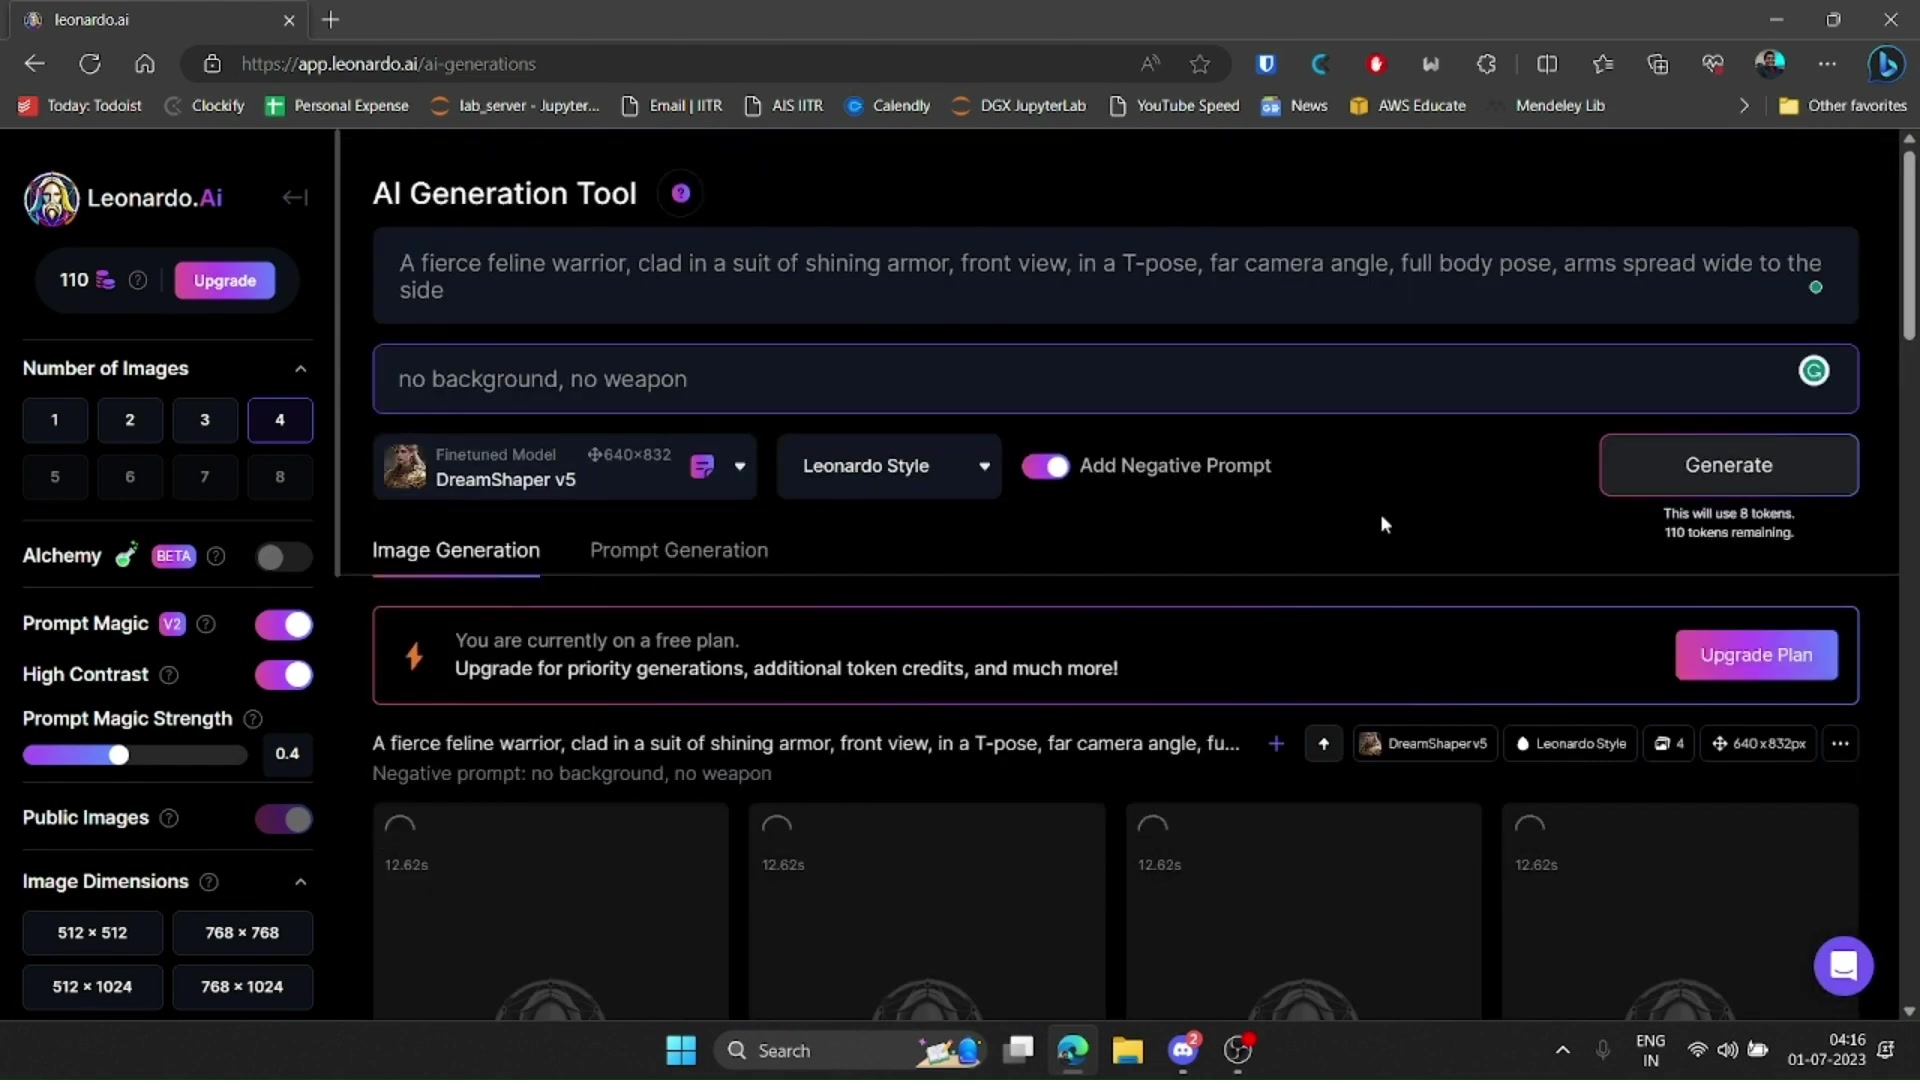Collapse the Number of Images section
The height and width of the screenshot is (1080, 1920).
(x=300, y=369)
